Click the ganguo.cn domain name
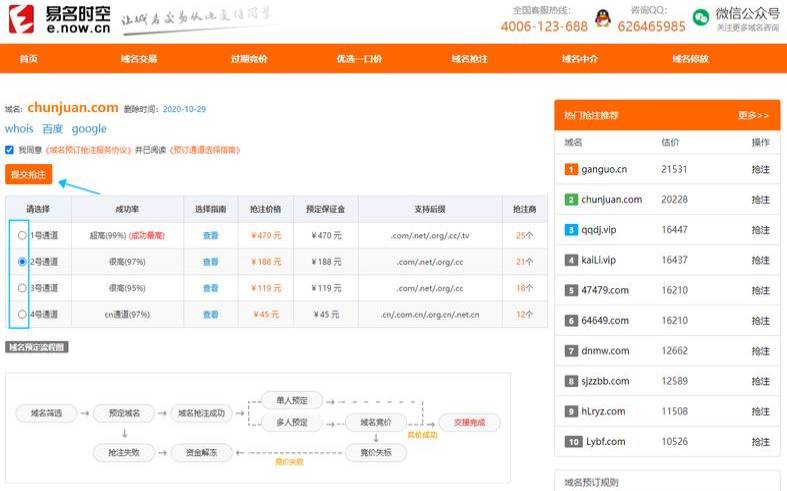The height and width of the screenshot is (491, 787). pyautogui.click(x=604, y=170)
